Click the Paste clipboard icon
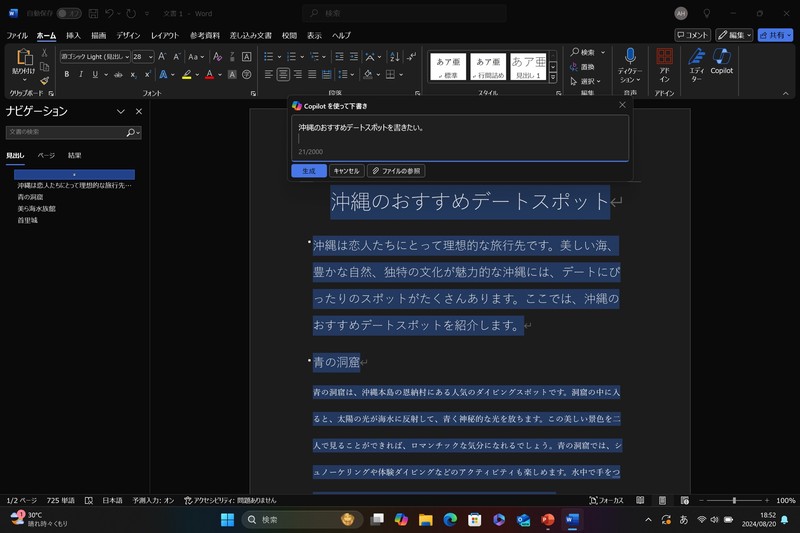 (24, 57)
